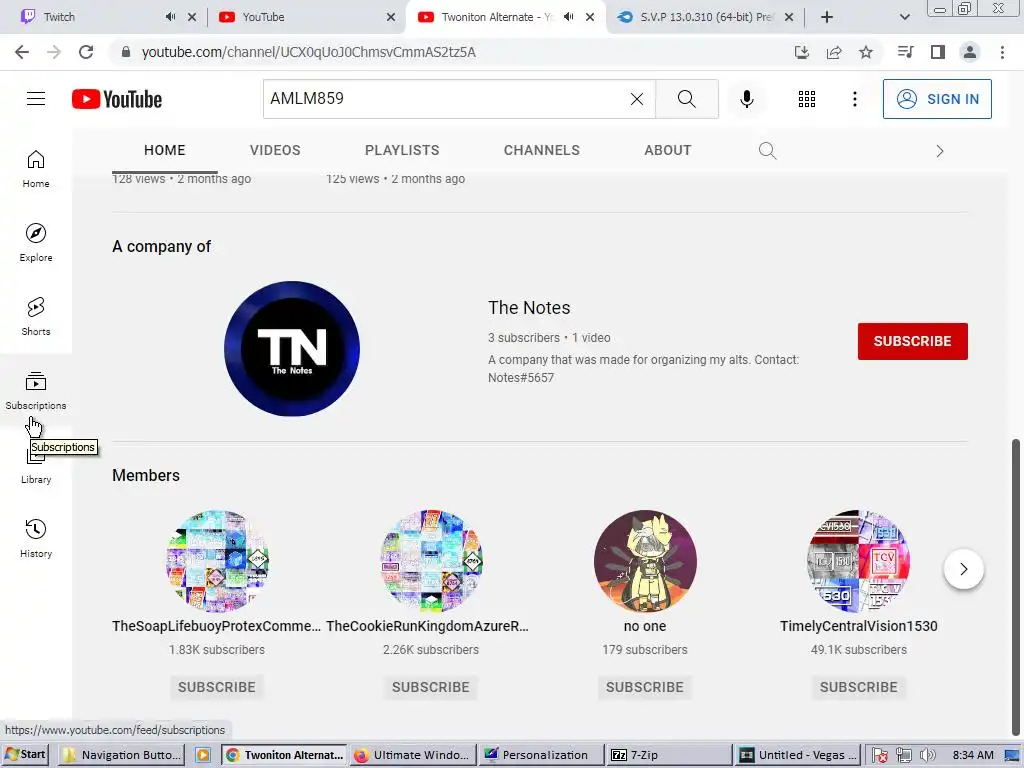Clear the search box text
Image resolution: width=1024 pixels, height=768 pixels.
tap(637, 99)
